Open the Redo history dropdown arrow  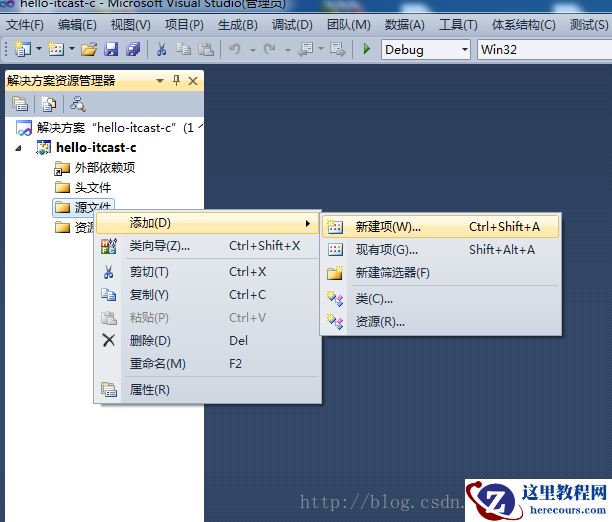point(287,50)
